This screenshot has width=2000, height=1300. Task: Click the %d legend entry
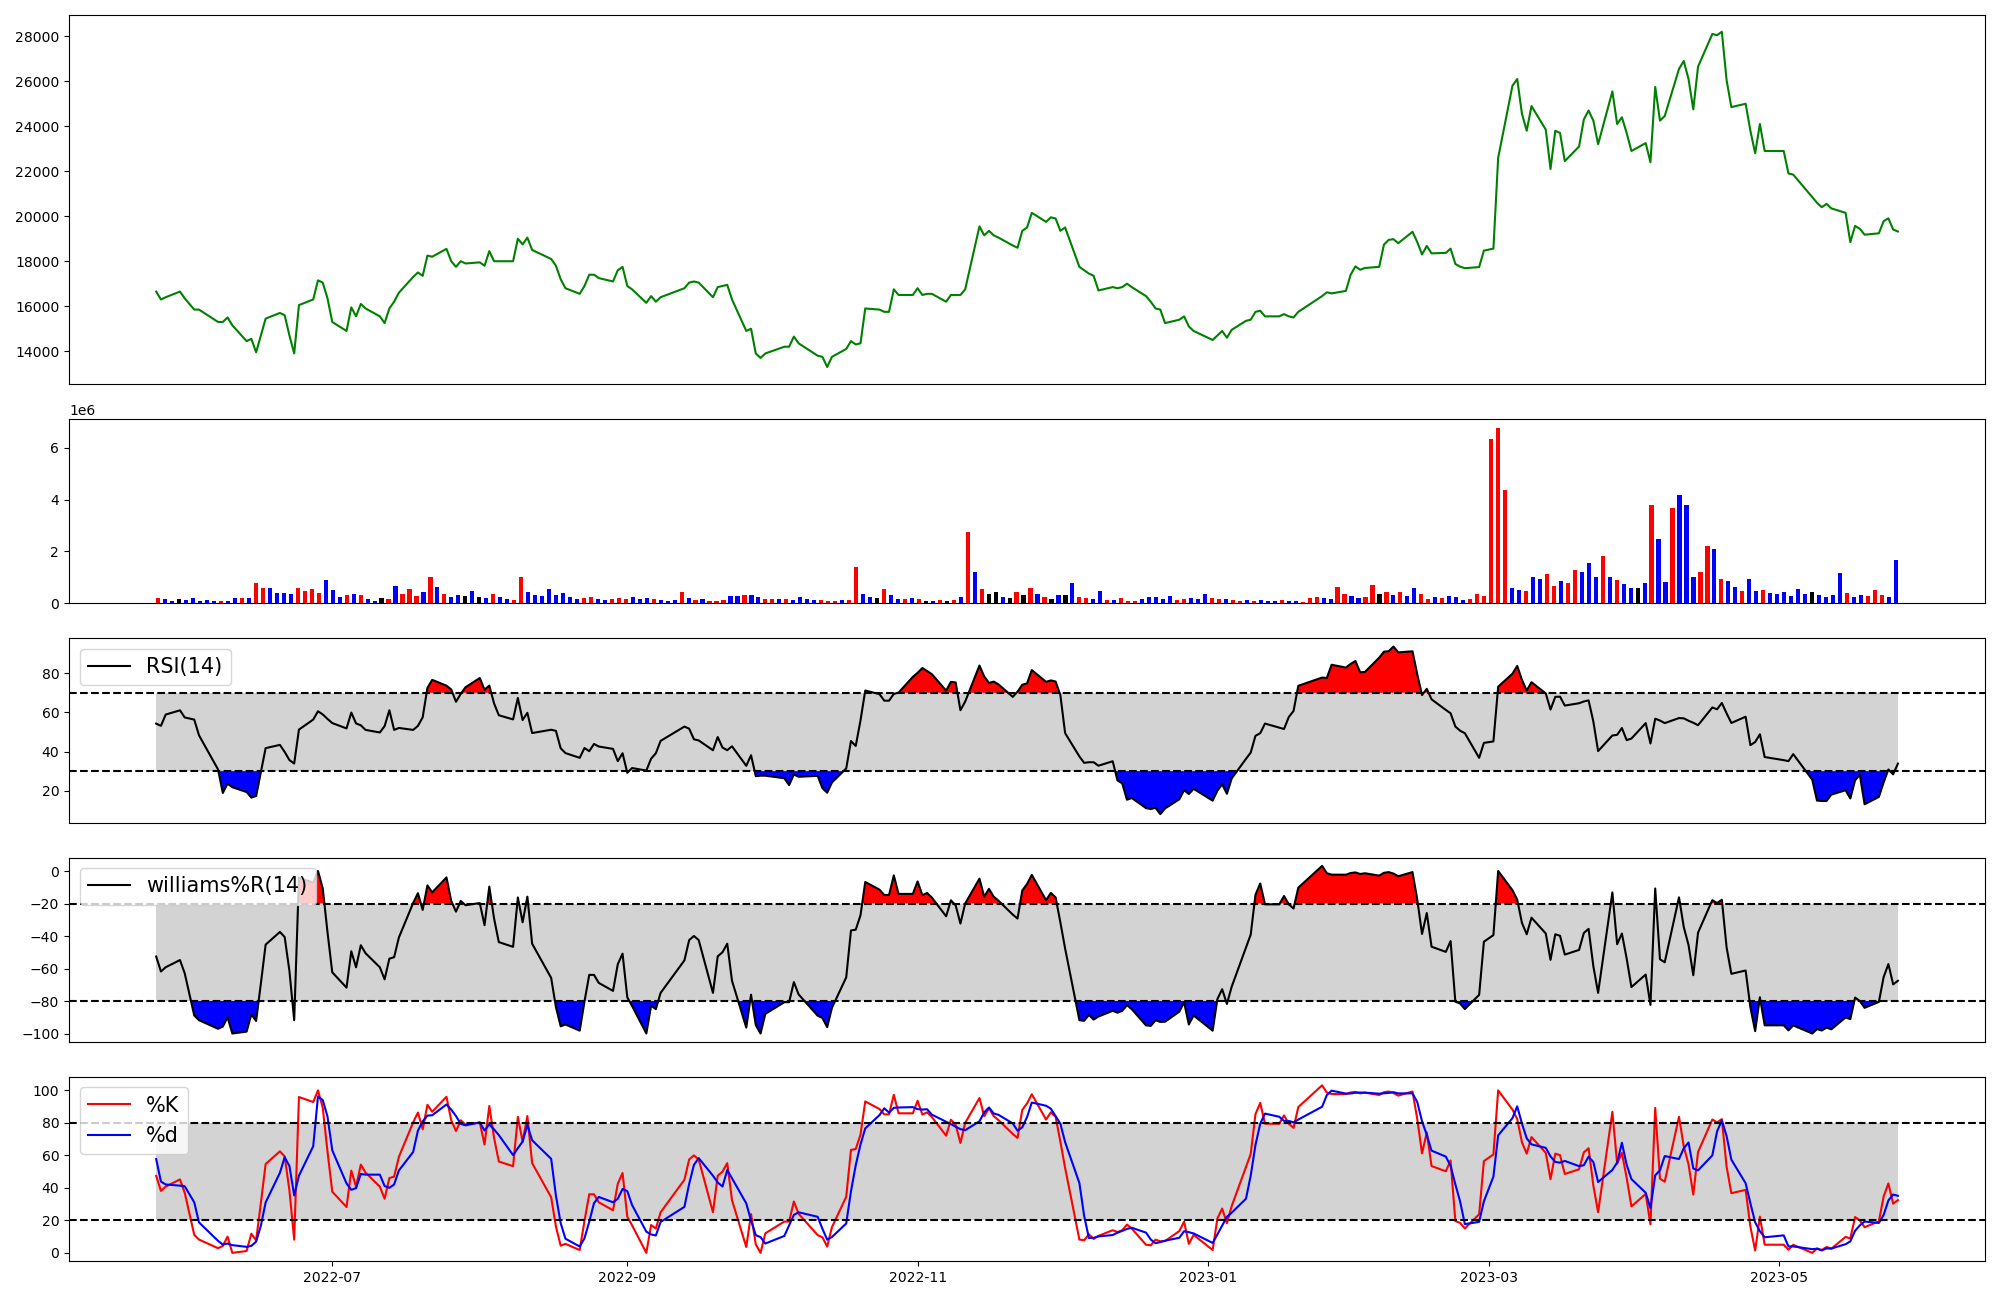click(x=162, y=1135)
